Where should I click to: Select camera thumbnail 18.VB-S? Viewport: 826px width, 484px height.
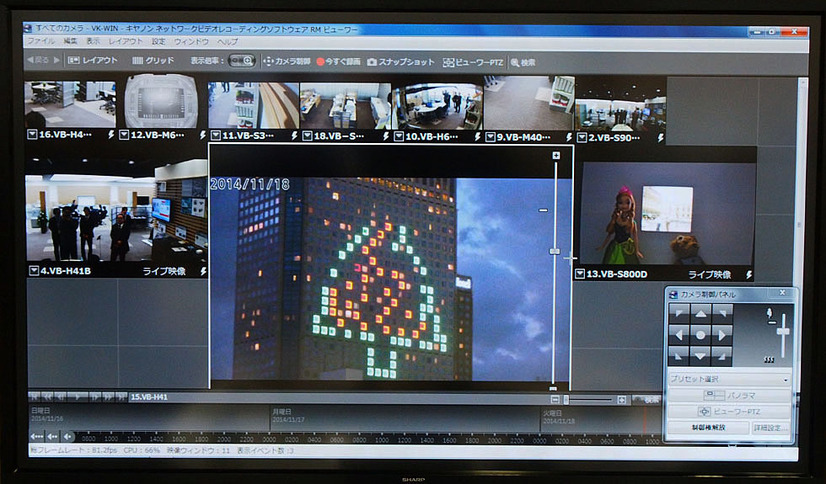[345, 105]
